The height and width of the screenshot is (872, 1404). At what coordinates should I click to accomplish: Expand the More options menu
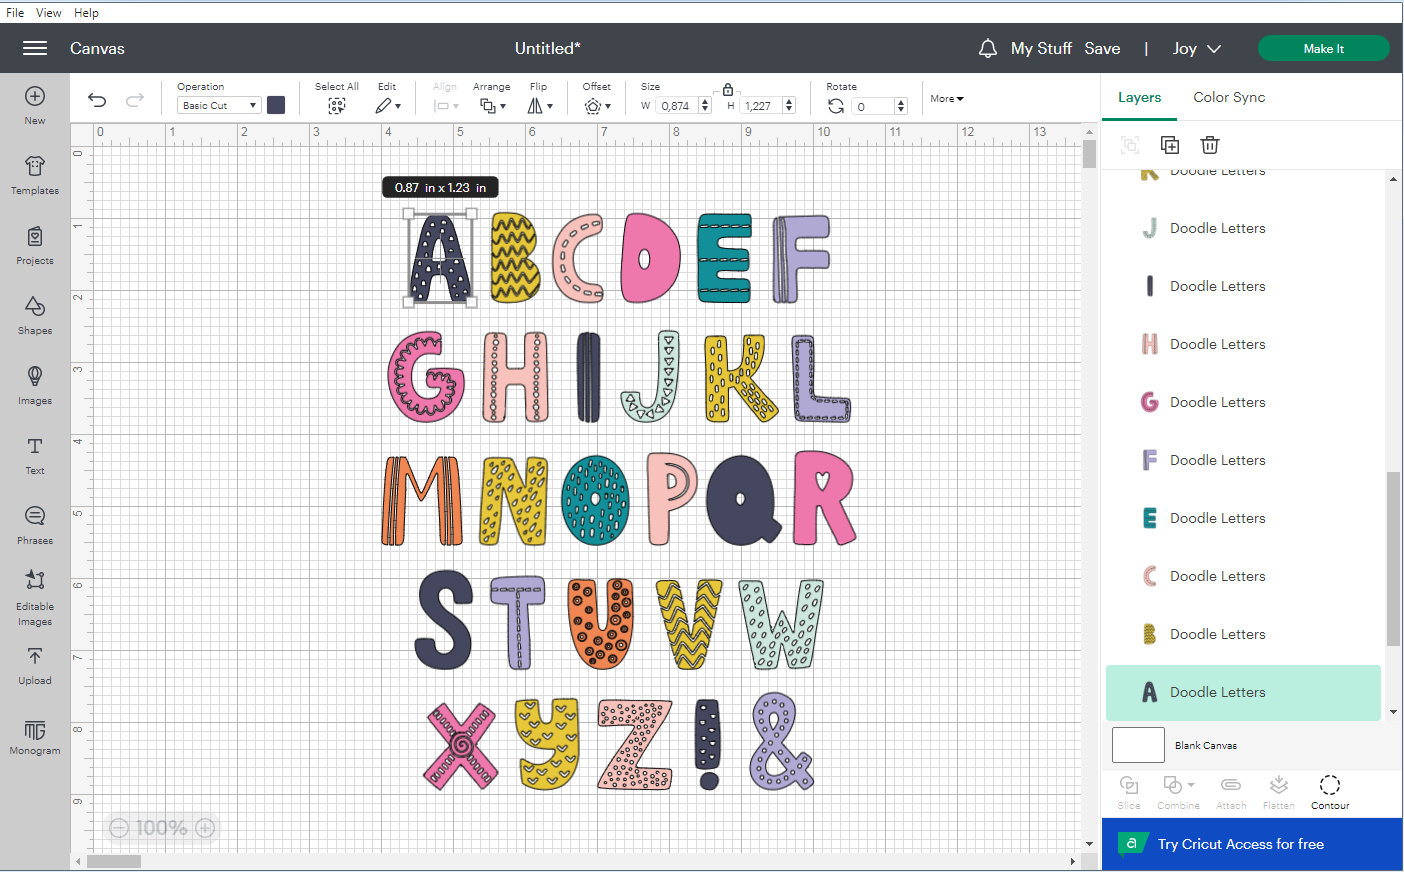click(946, 98)
